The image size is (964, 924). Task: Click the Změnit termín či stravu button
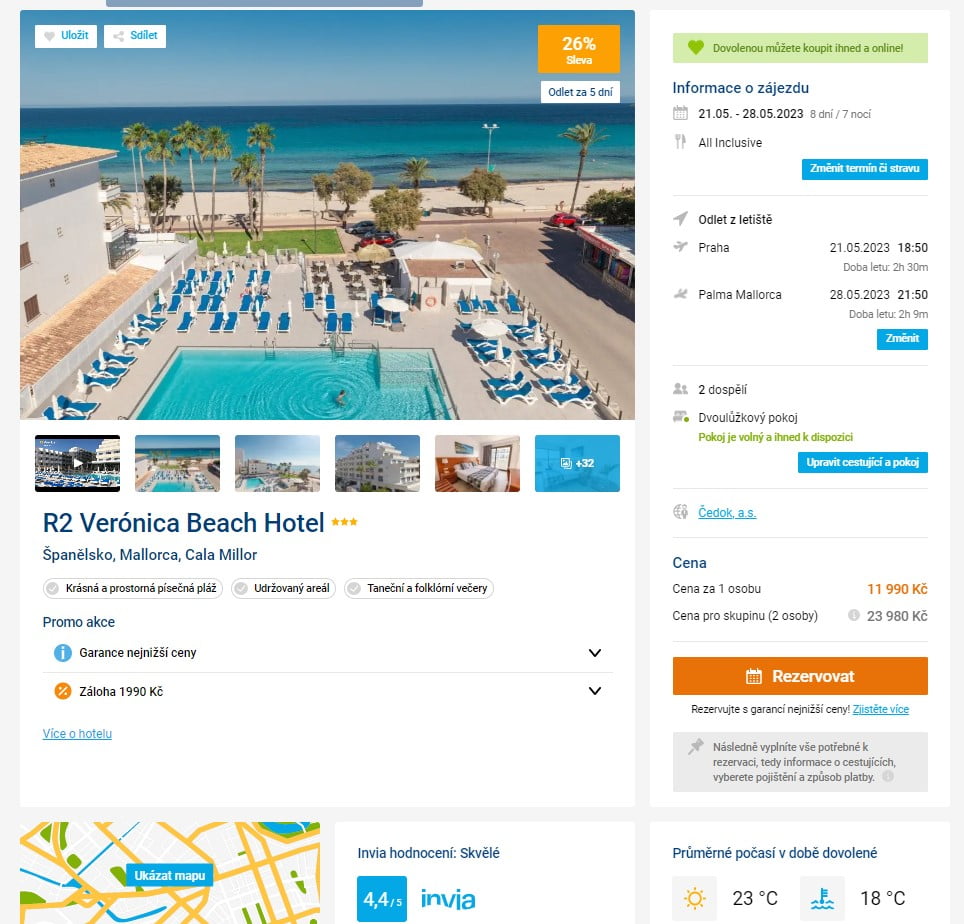[x=864, y=169]
